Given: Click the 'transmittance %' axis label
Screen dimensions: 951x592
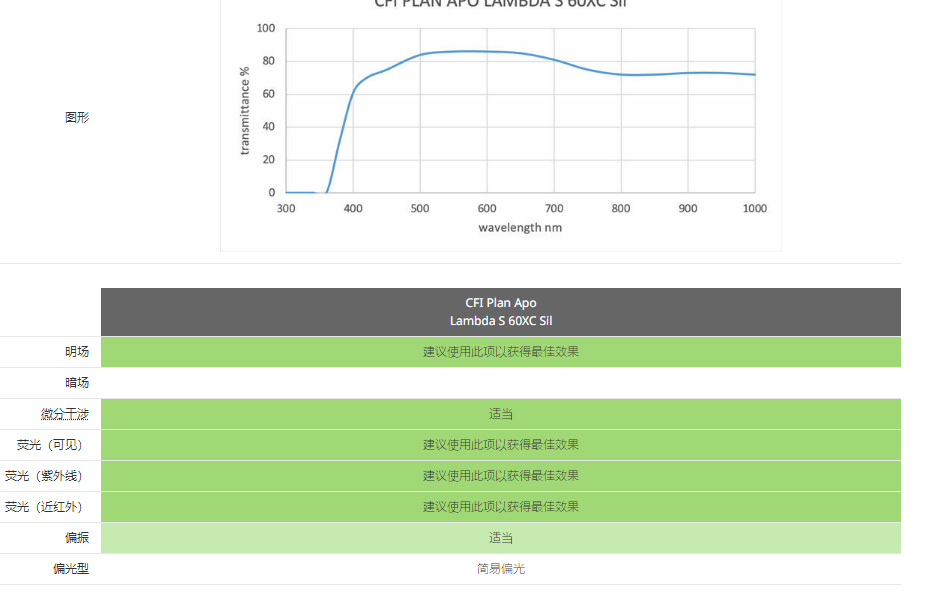Looking at the screenshot, I should coord(244,111).
